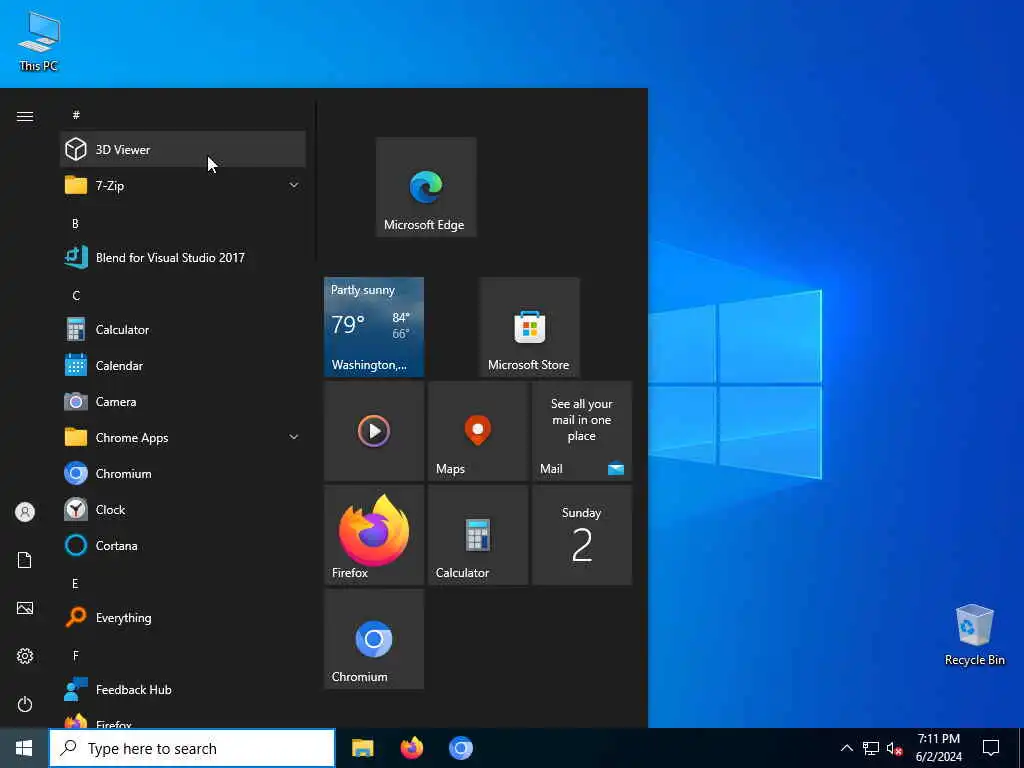1024x768 pixels.
Task: Open the notification center icon
Action: [x=991, y=748]
